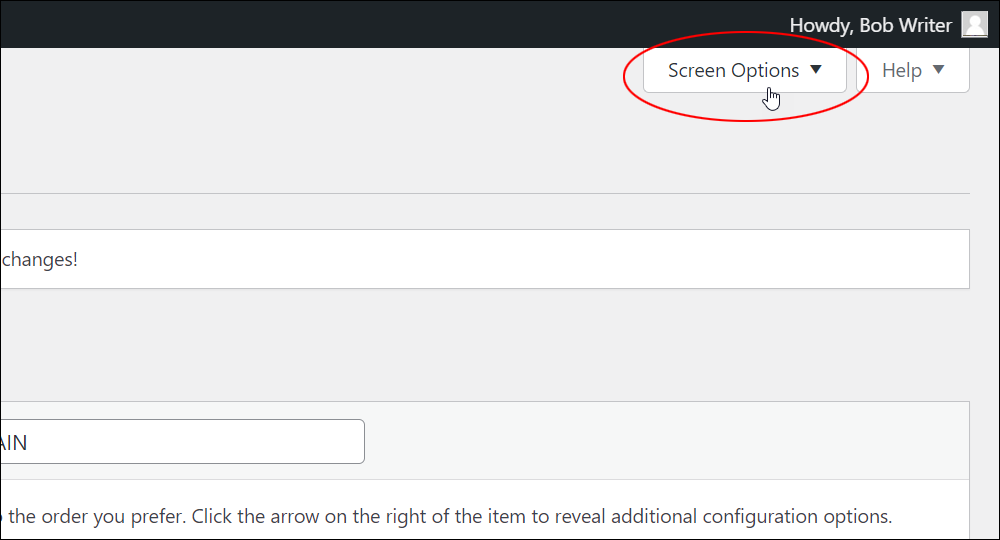Click Bob Writer's avatar image
Viewport: 1000px width, 540px height.
(x=974, y=25)
